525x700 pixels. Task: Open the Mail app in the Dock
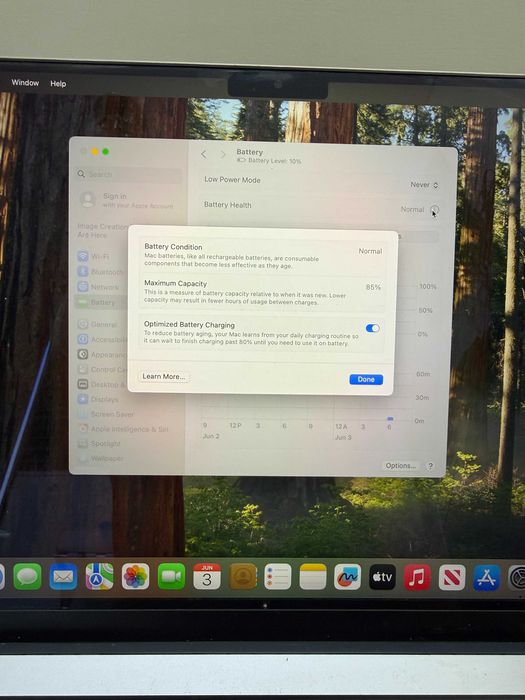pyautogui.click(x=63, y=576)
